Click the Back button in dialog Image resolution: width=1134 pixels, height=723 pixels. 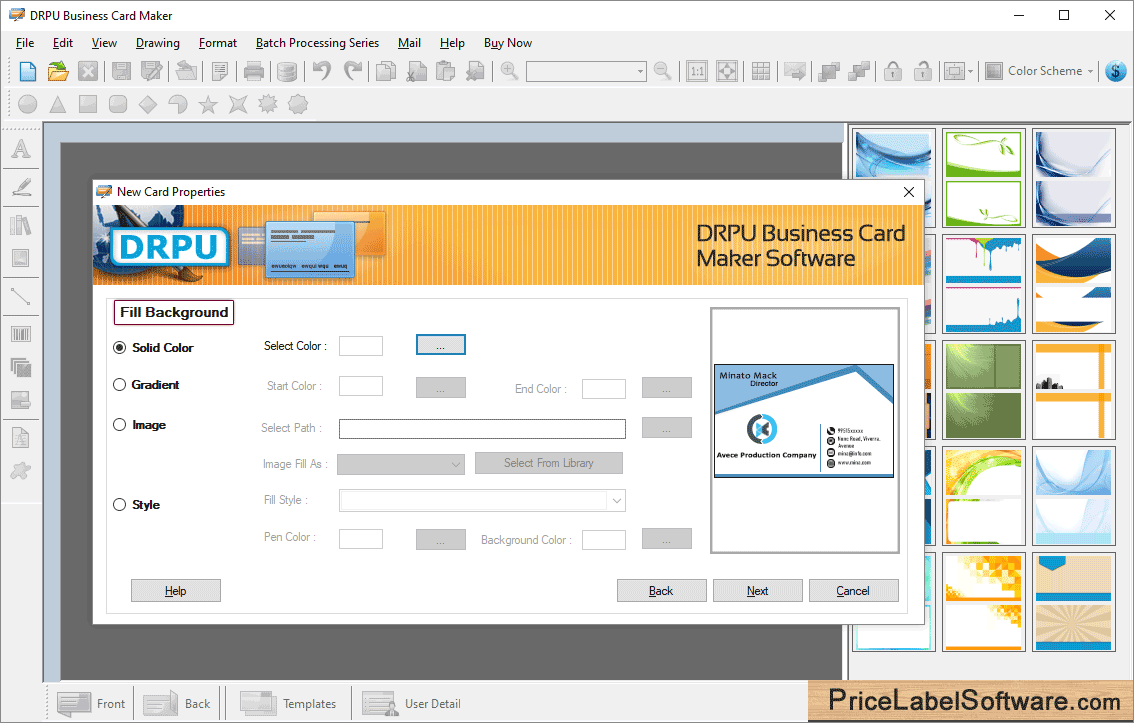tap(661, 591)
